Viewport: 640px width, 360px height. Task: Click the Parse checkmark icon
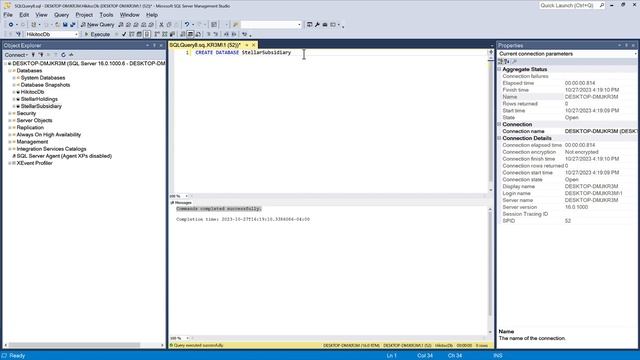(x=124, y=34)
